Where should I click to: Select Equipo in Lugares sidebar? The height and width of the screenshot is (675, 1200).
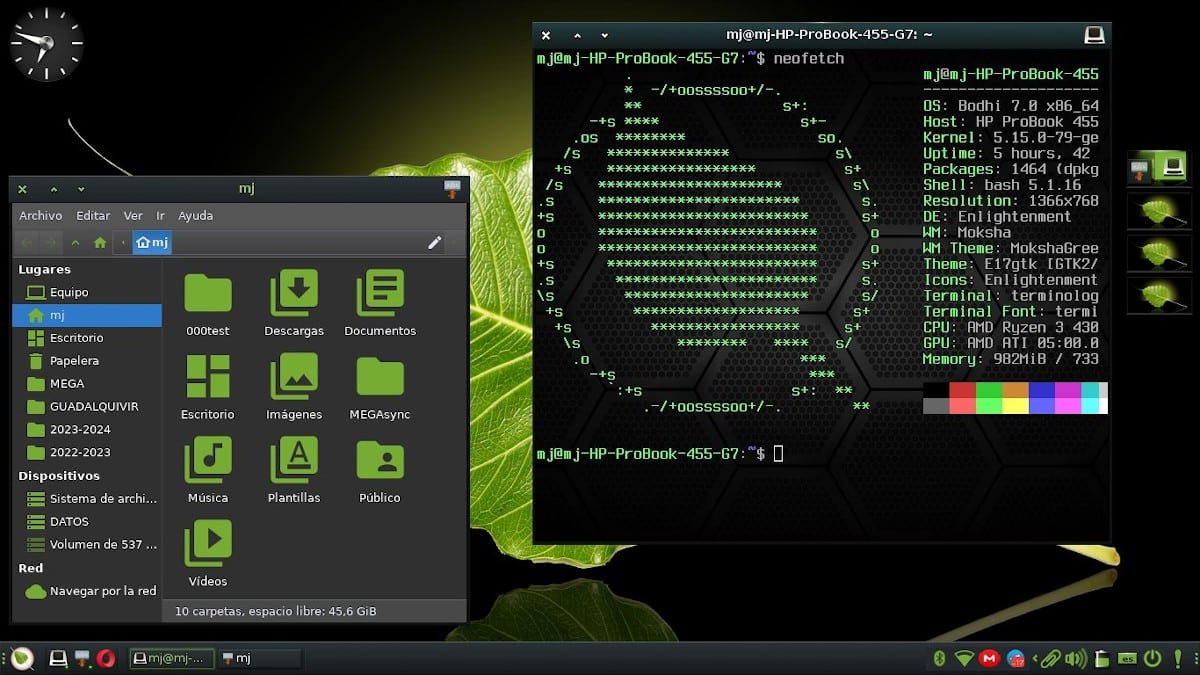coord(87,292)
